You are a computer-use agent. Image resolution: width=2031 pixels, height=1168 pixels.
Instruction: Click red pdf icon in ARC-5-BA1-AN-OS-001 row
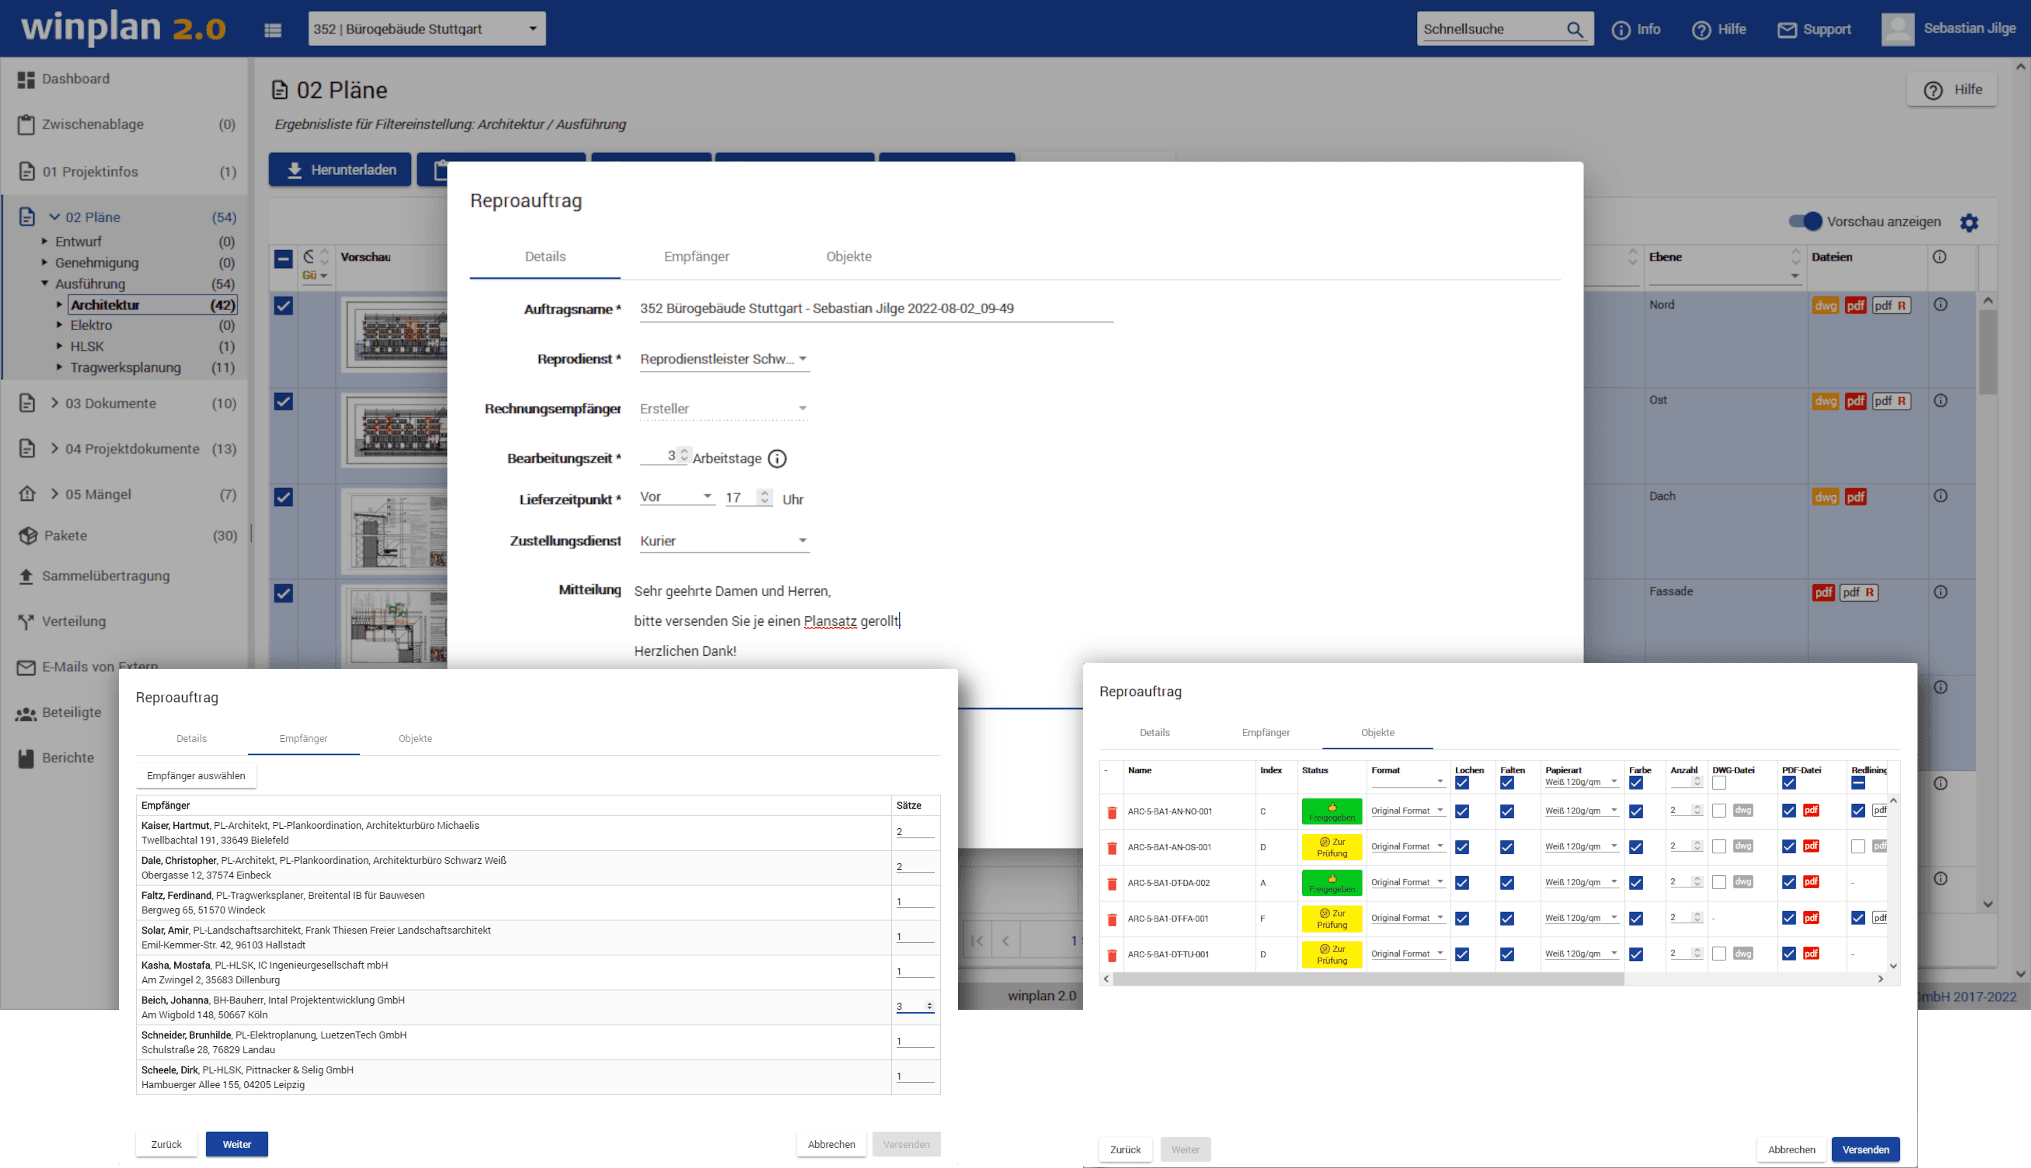click(x=1811, y=846)
